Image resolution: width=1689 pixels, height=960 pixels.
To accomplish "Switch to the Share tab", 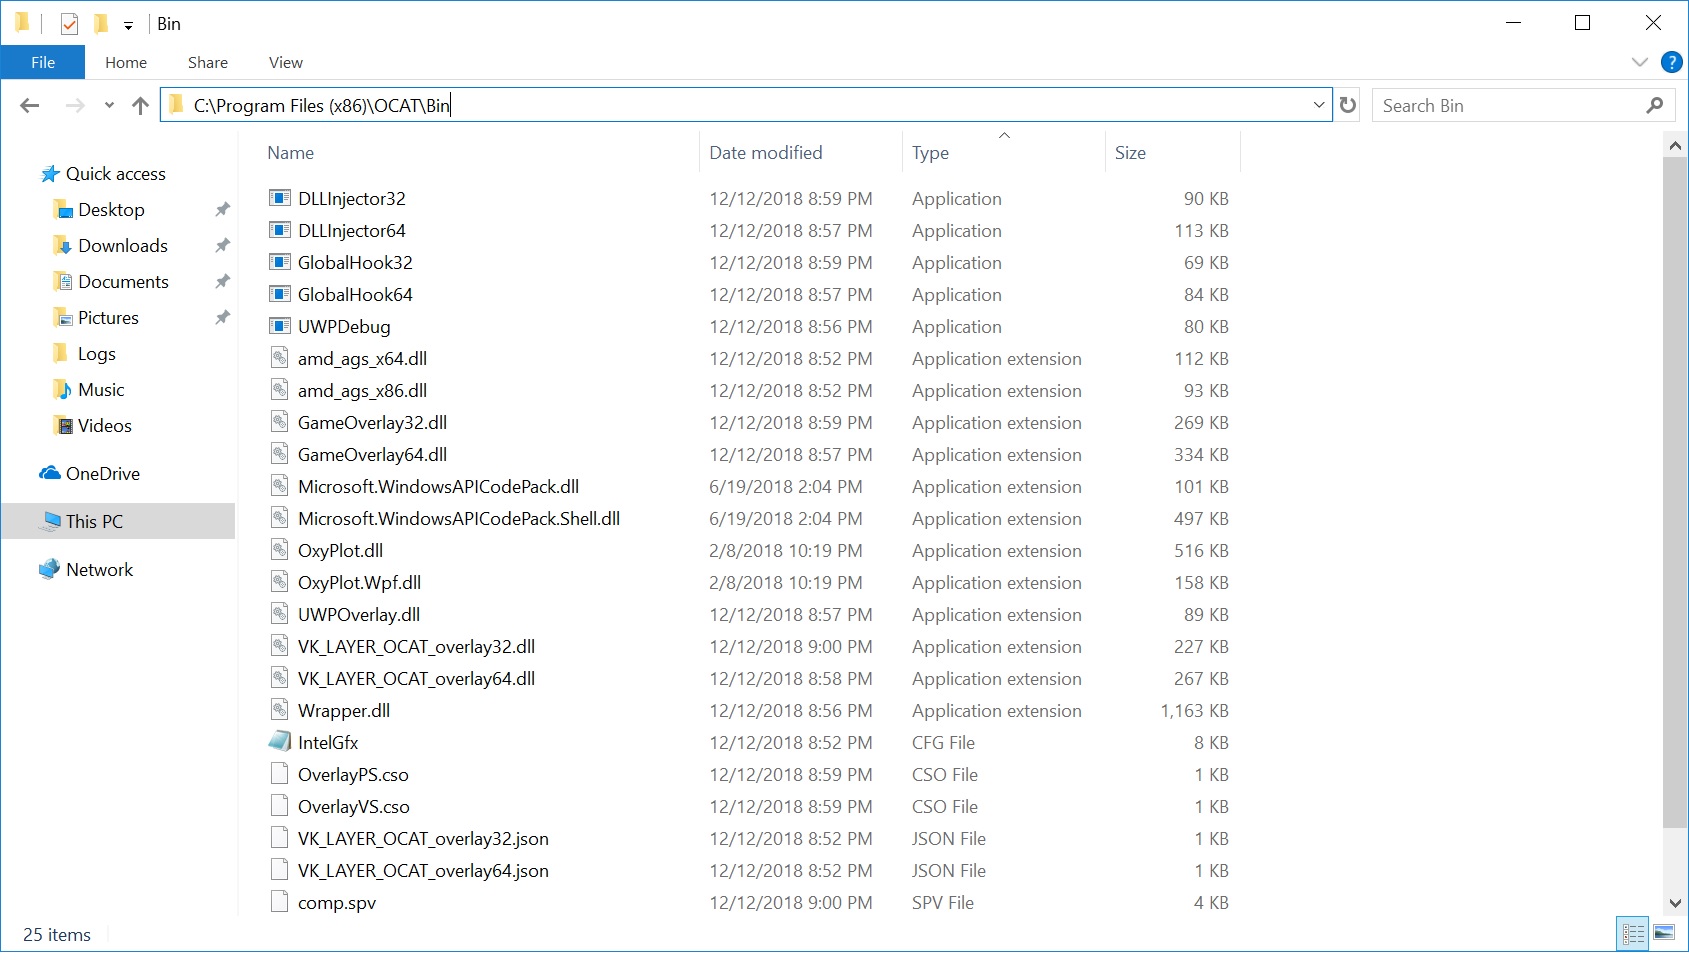I will [x=207, y=62].
